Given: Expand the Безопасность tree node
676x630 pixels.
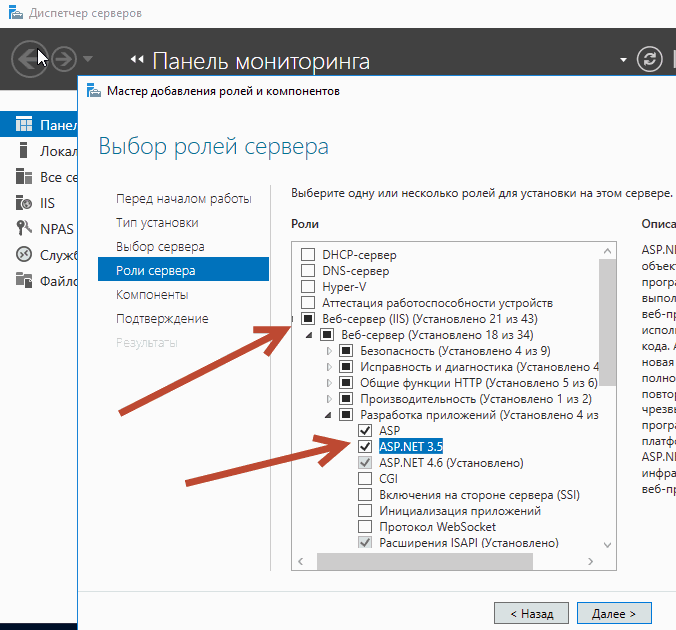Looking at the screenshot, I should pyautogui.click(x=330, y=351).
